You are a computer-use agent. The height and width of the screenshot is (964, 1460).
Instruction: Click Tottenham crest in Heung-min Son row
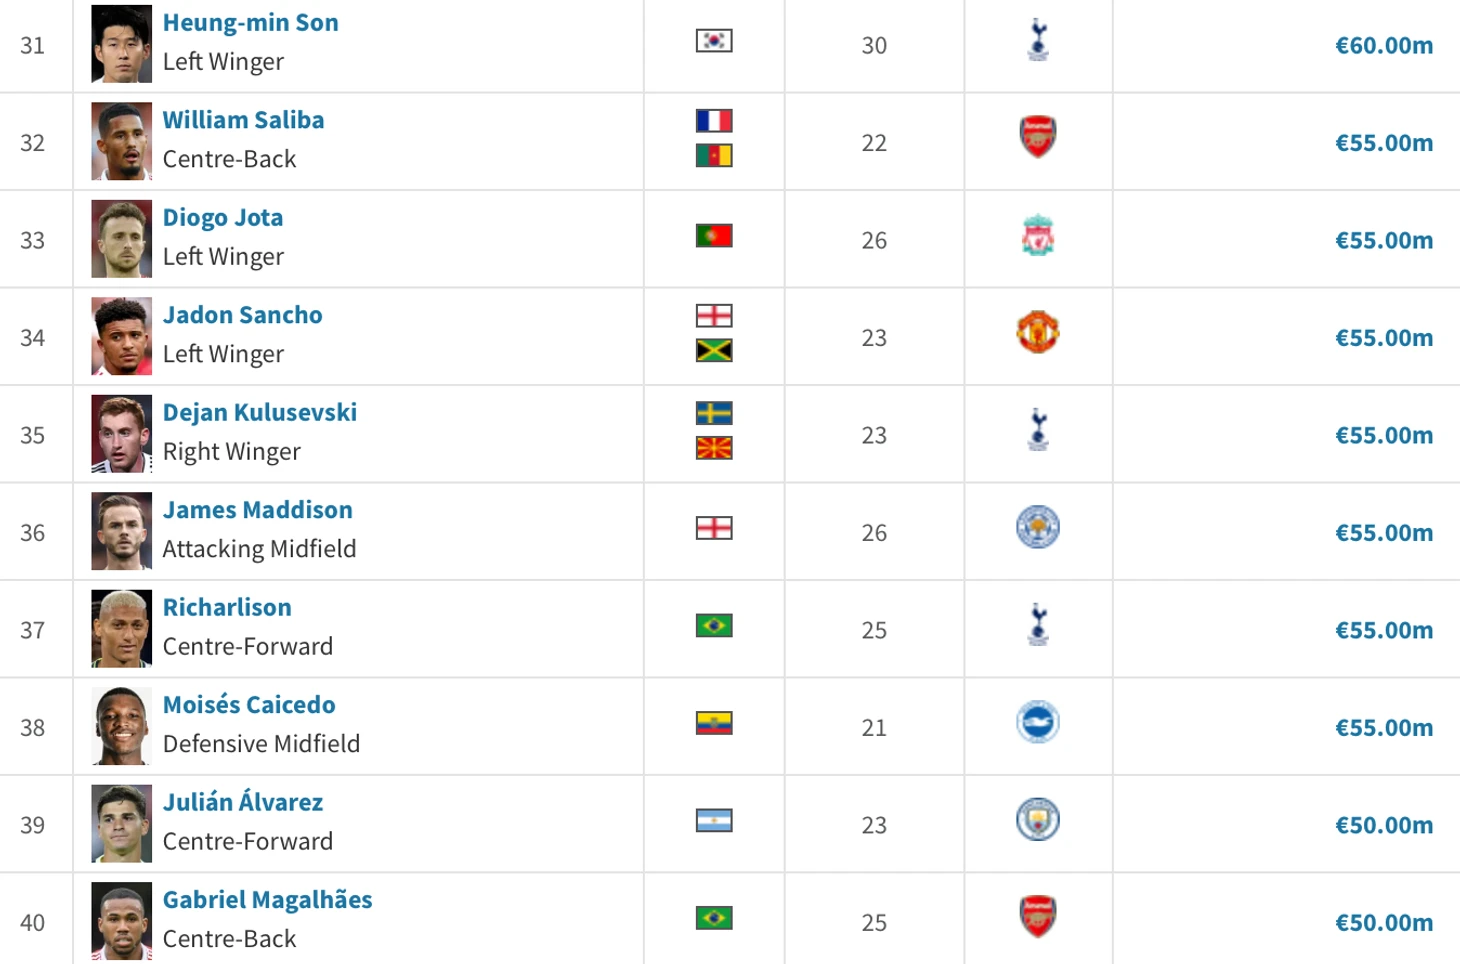1038,40
